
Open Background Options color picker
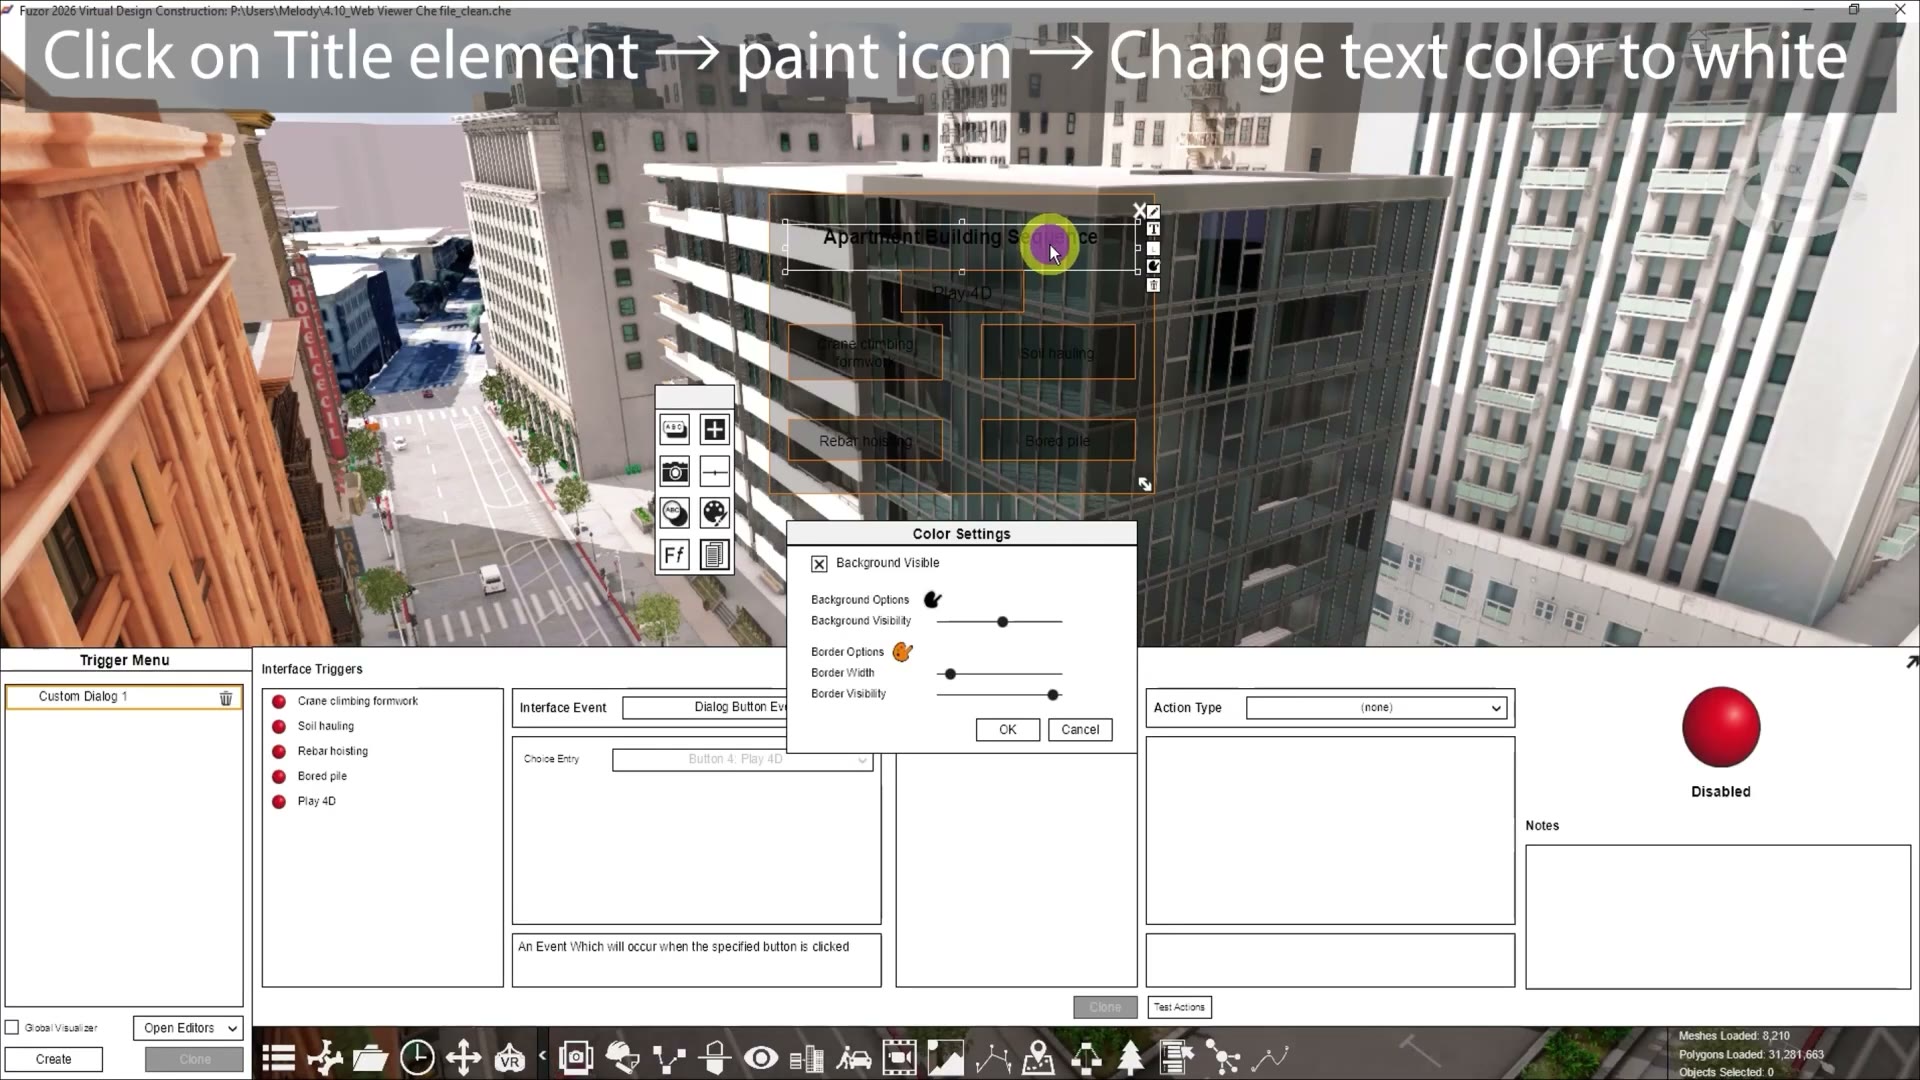point(932,600)
